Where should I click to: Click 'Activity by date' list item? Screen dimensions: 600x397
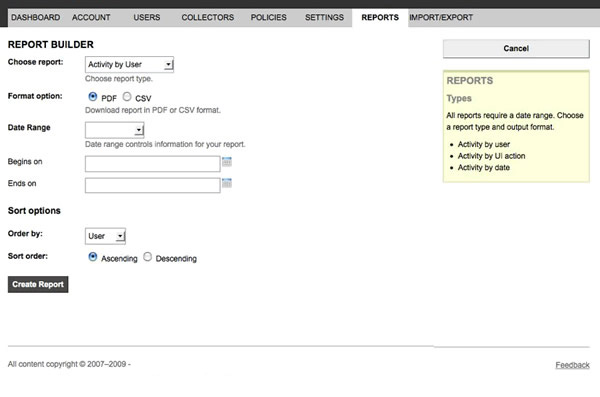pyautogui.click(x=484, y=168)
